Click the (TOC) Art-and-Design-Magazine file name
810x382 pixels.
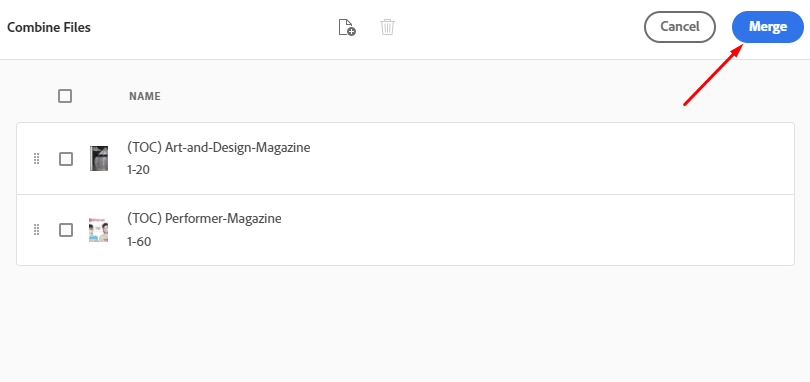coord(219,148)
